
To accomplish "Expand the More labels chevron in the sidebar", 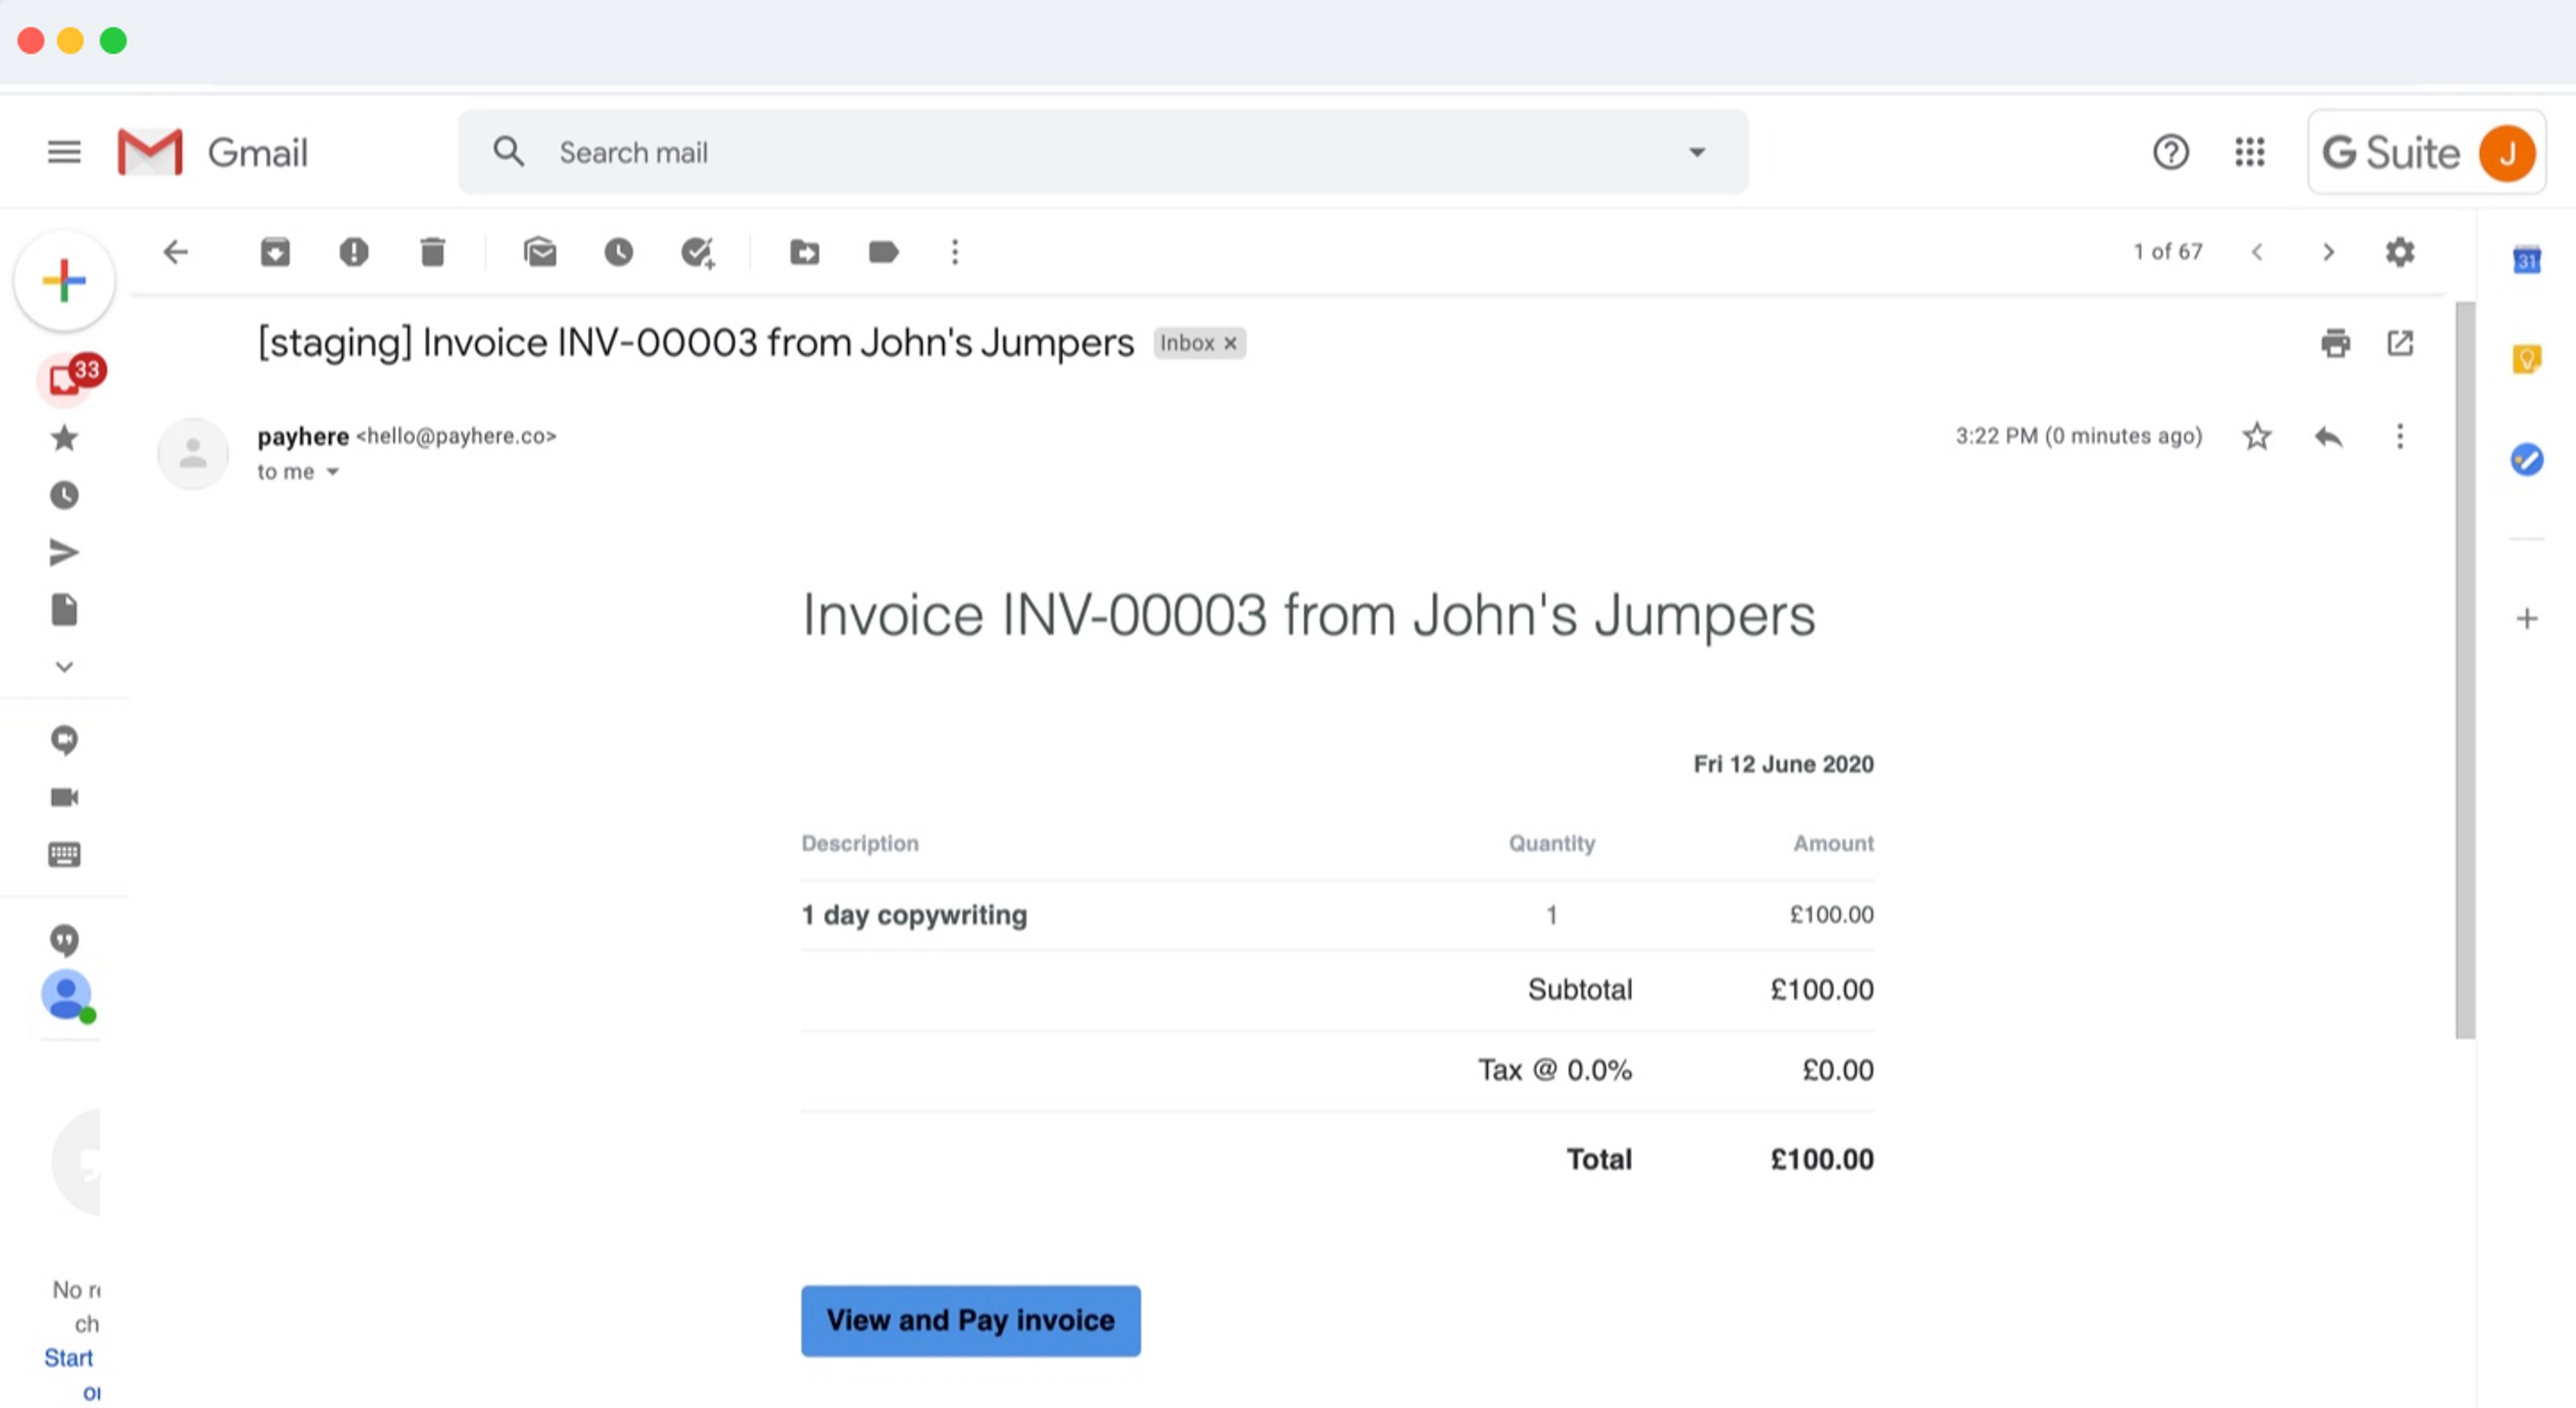I will (64, 667).
